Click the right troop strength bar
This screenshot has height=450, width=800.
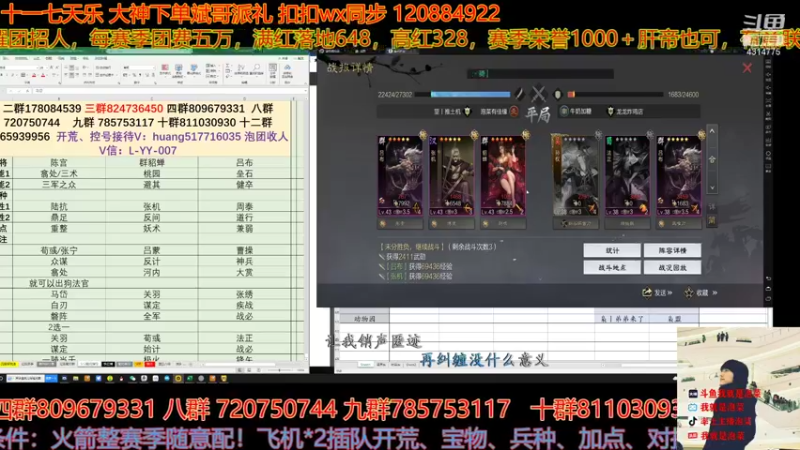[615, 94]
